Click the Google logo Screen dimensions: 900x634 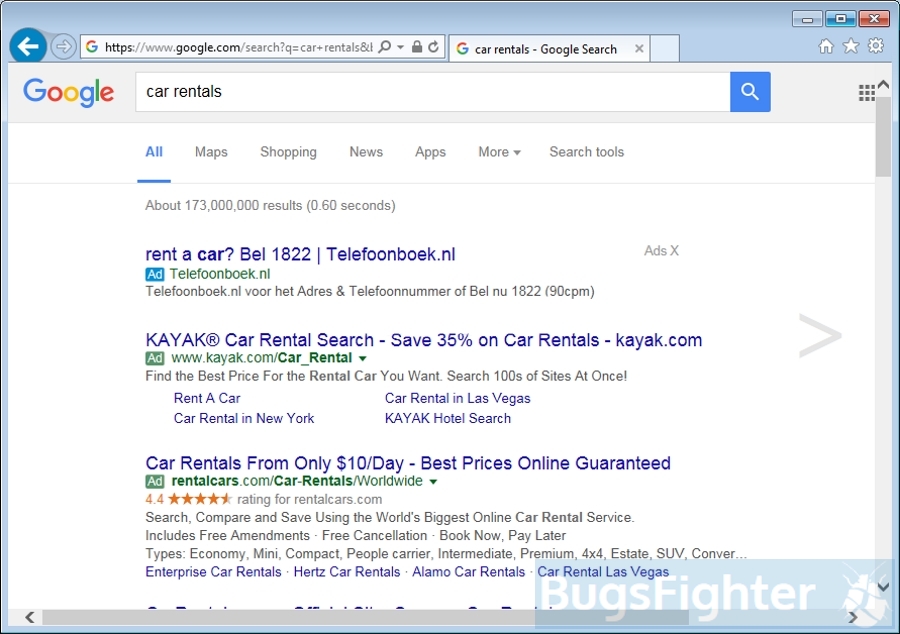tap(68, 92)
